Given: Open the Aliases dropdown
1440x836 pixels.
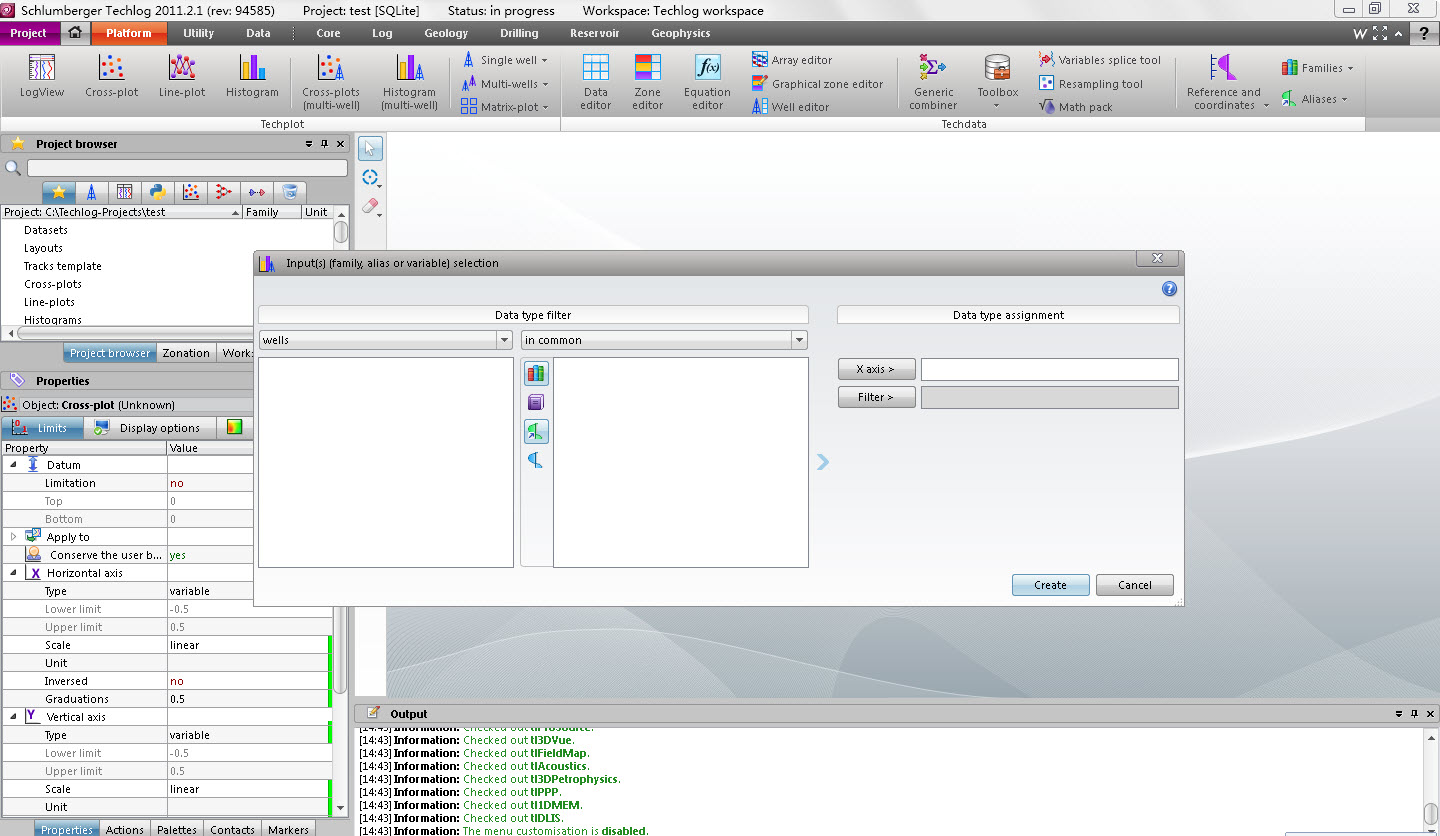Looking at the screenshot, I should [1314, 99].
